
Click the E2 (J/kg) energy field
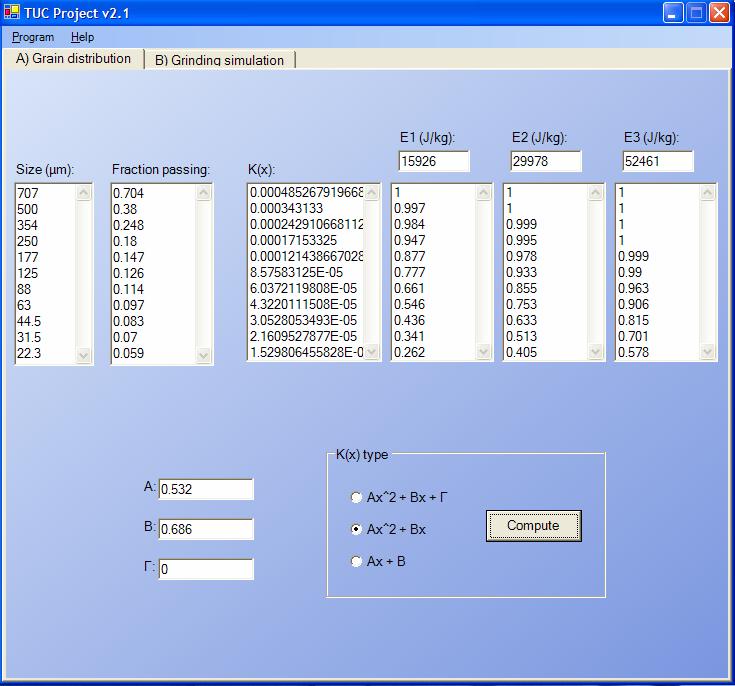[546, 161]
